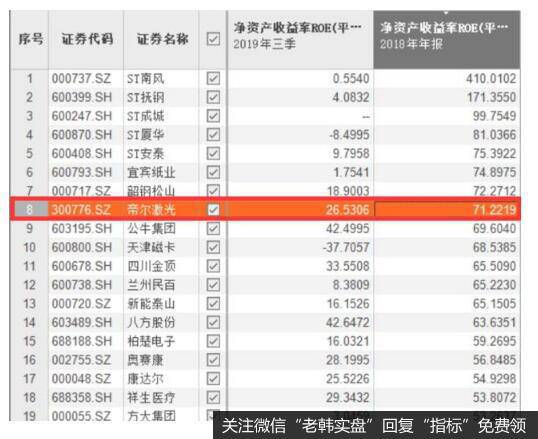Click the stock name 祥生医疗
538x439 pixels.
pyautogui.click(x=151, y=398)
